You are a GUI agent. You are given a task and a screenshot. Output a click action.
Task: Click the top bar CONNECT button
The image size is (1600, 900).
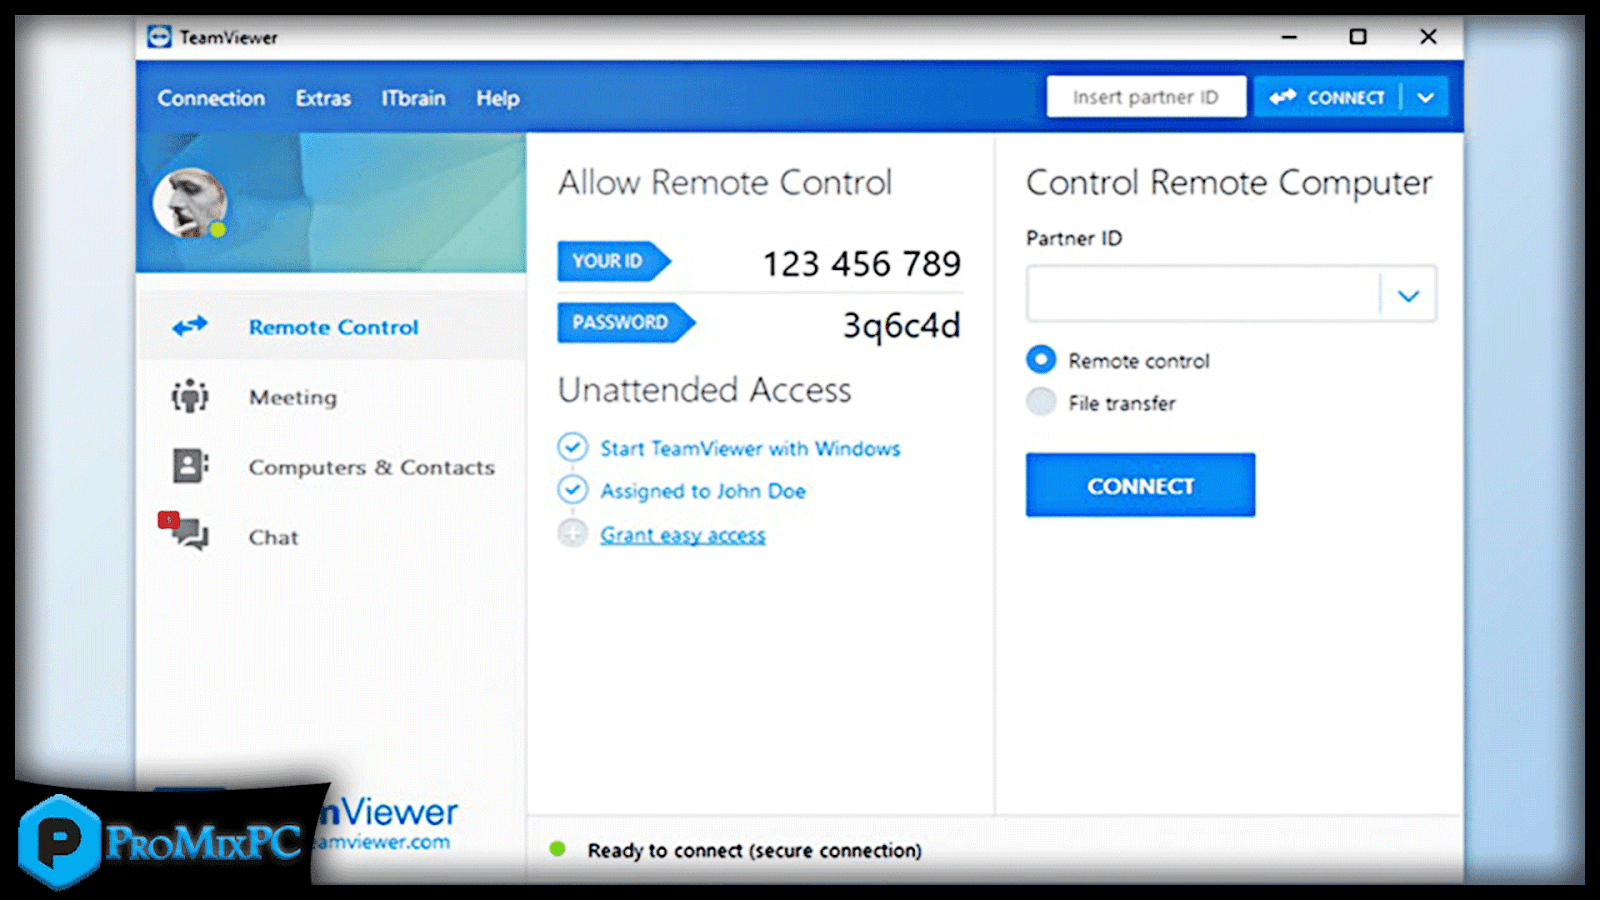click(x=1327, y=97)
